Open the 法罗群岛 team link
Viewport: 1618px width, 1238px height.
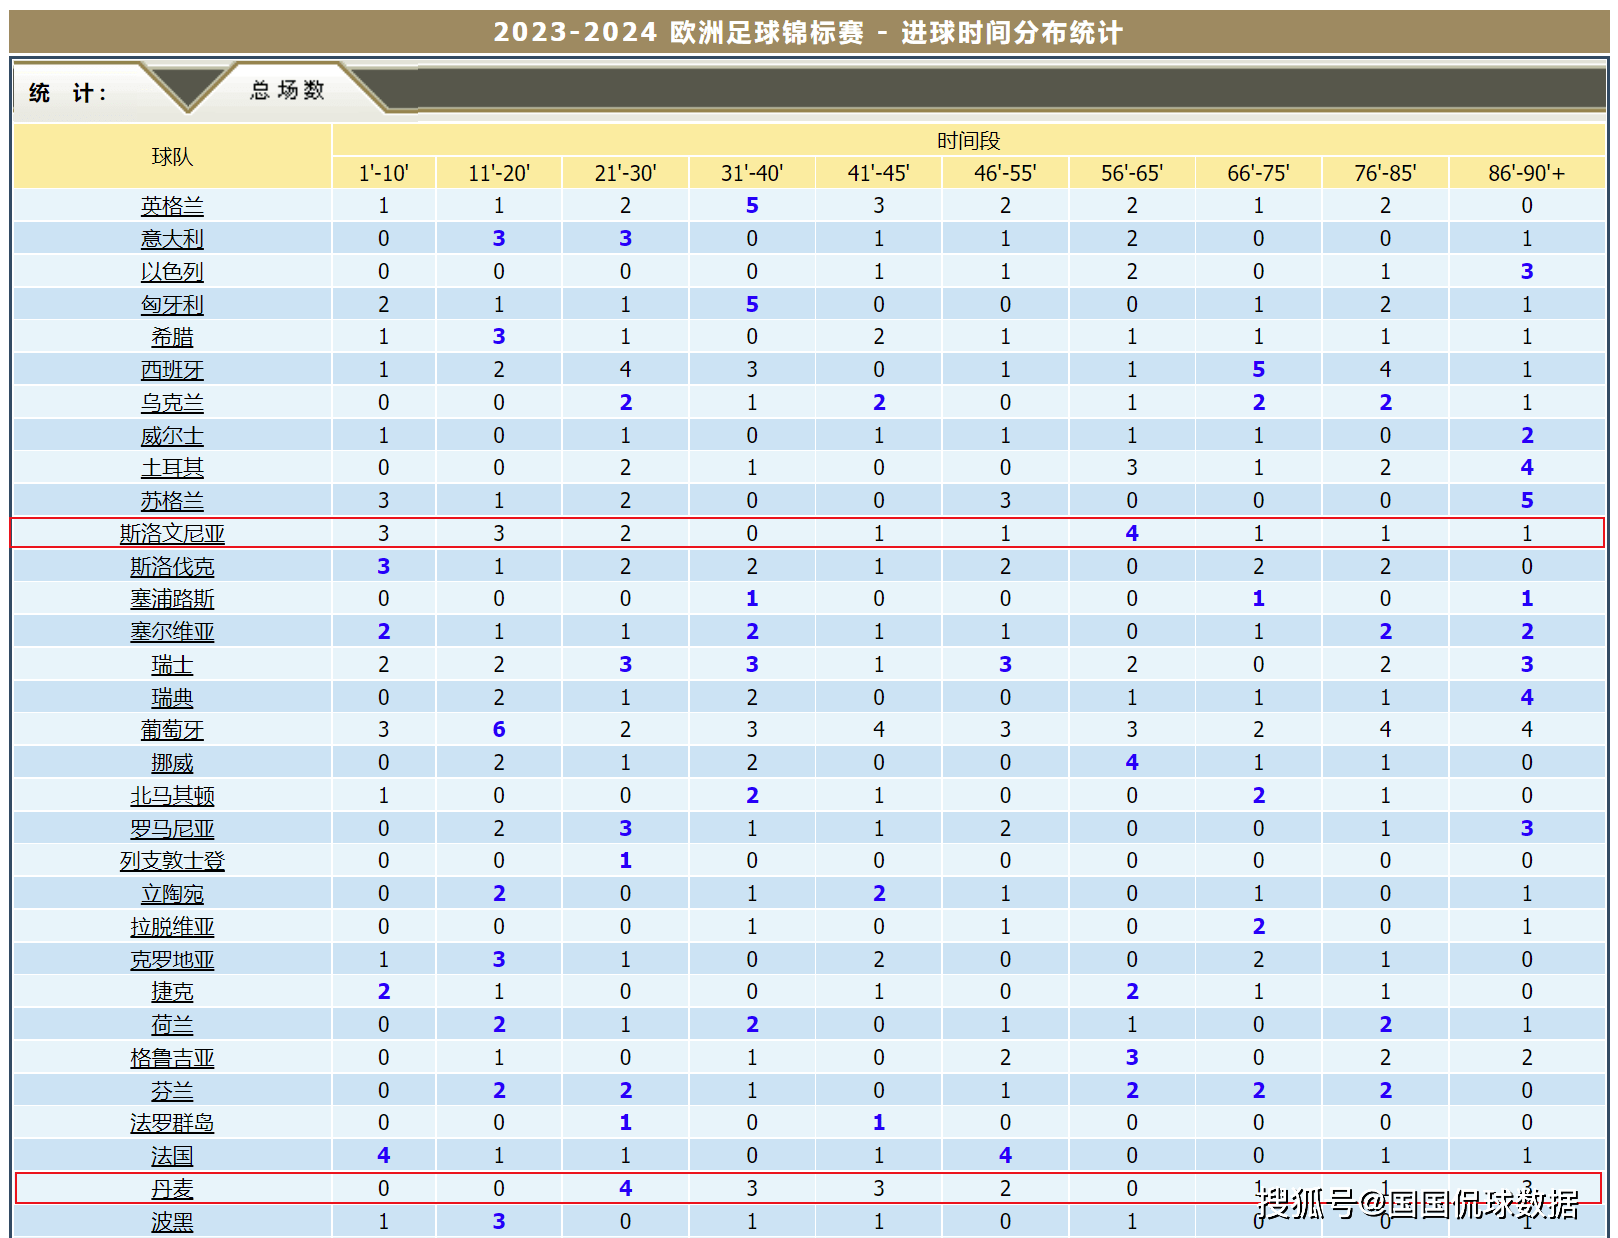(172, 1123)
